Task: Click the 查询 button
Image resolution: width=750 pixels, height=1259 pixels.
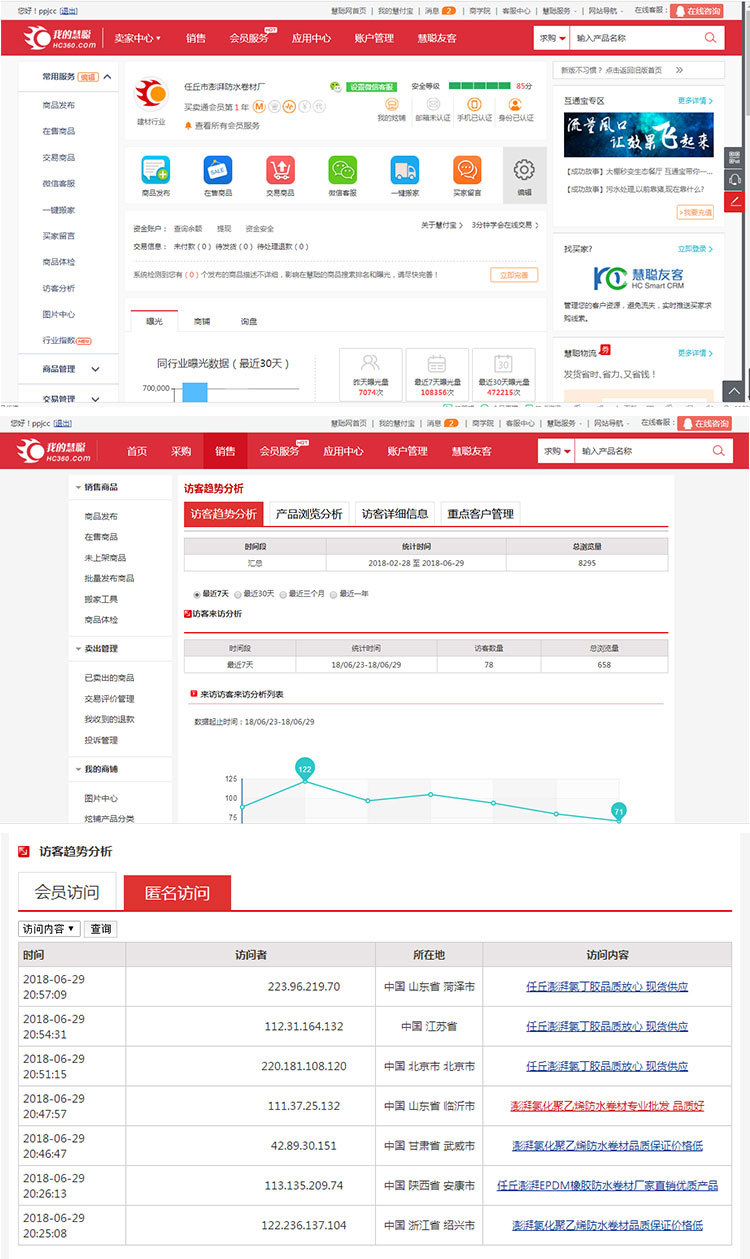Action: pos(101,929)
